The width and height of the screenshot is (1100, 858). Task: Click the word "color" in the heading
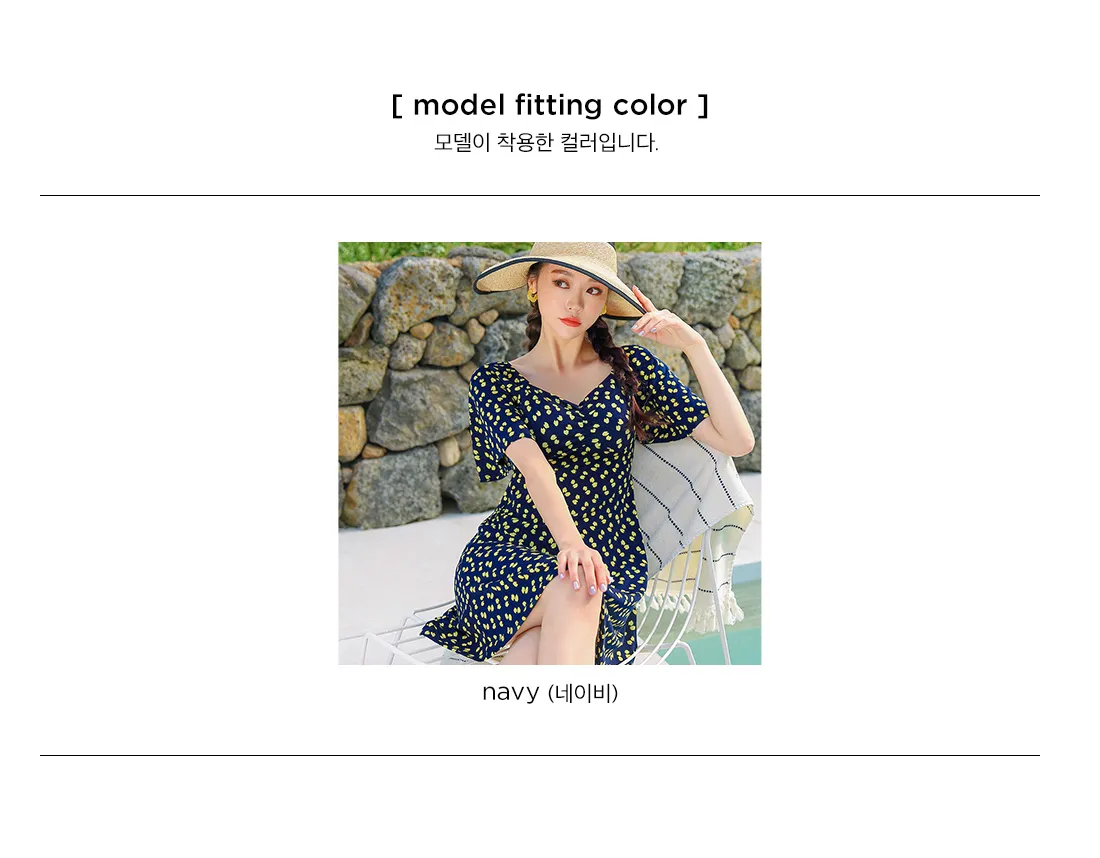click(x=650, y=106)
